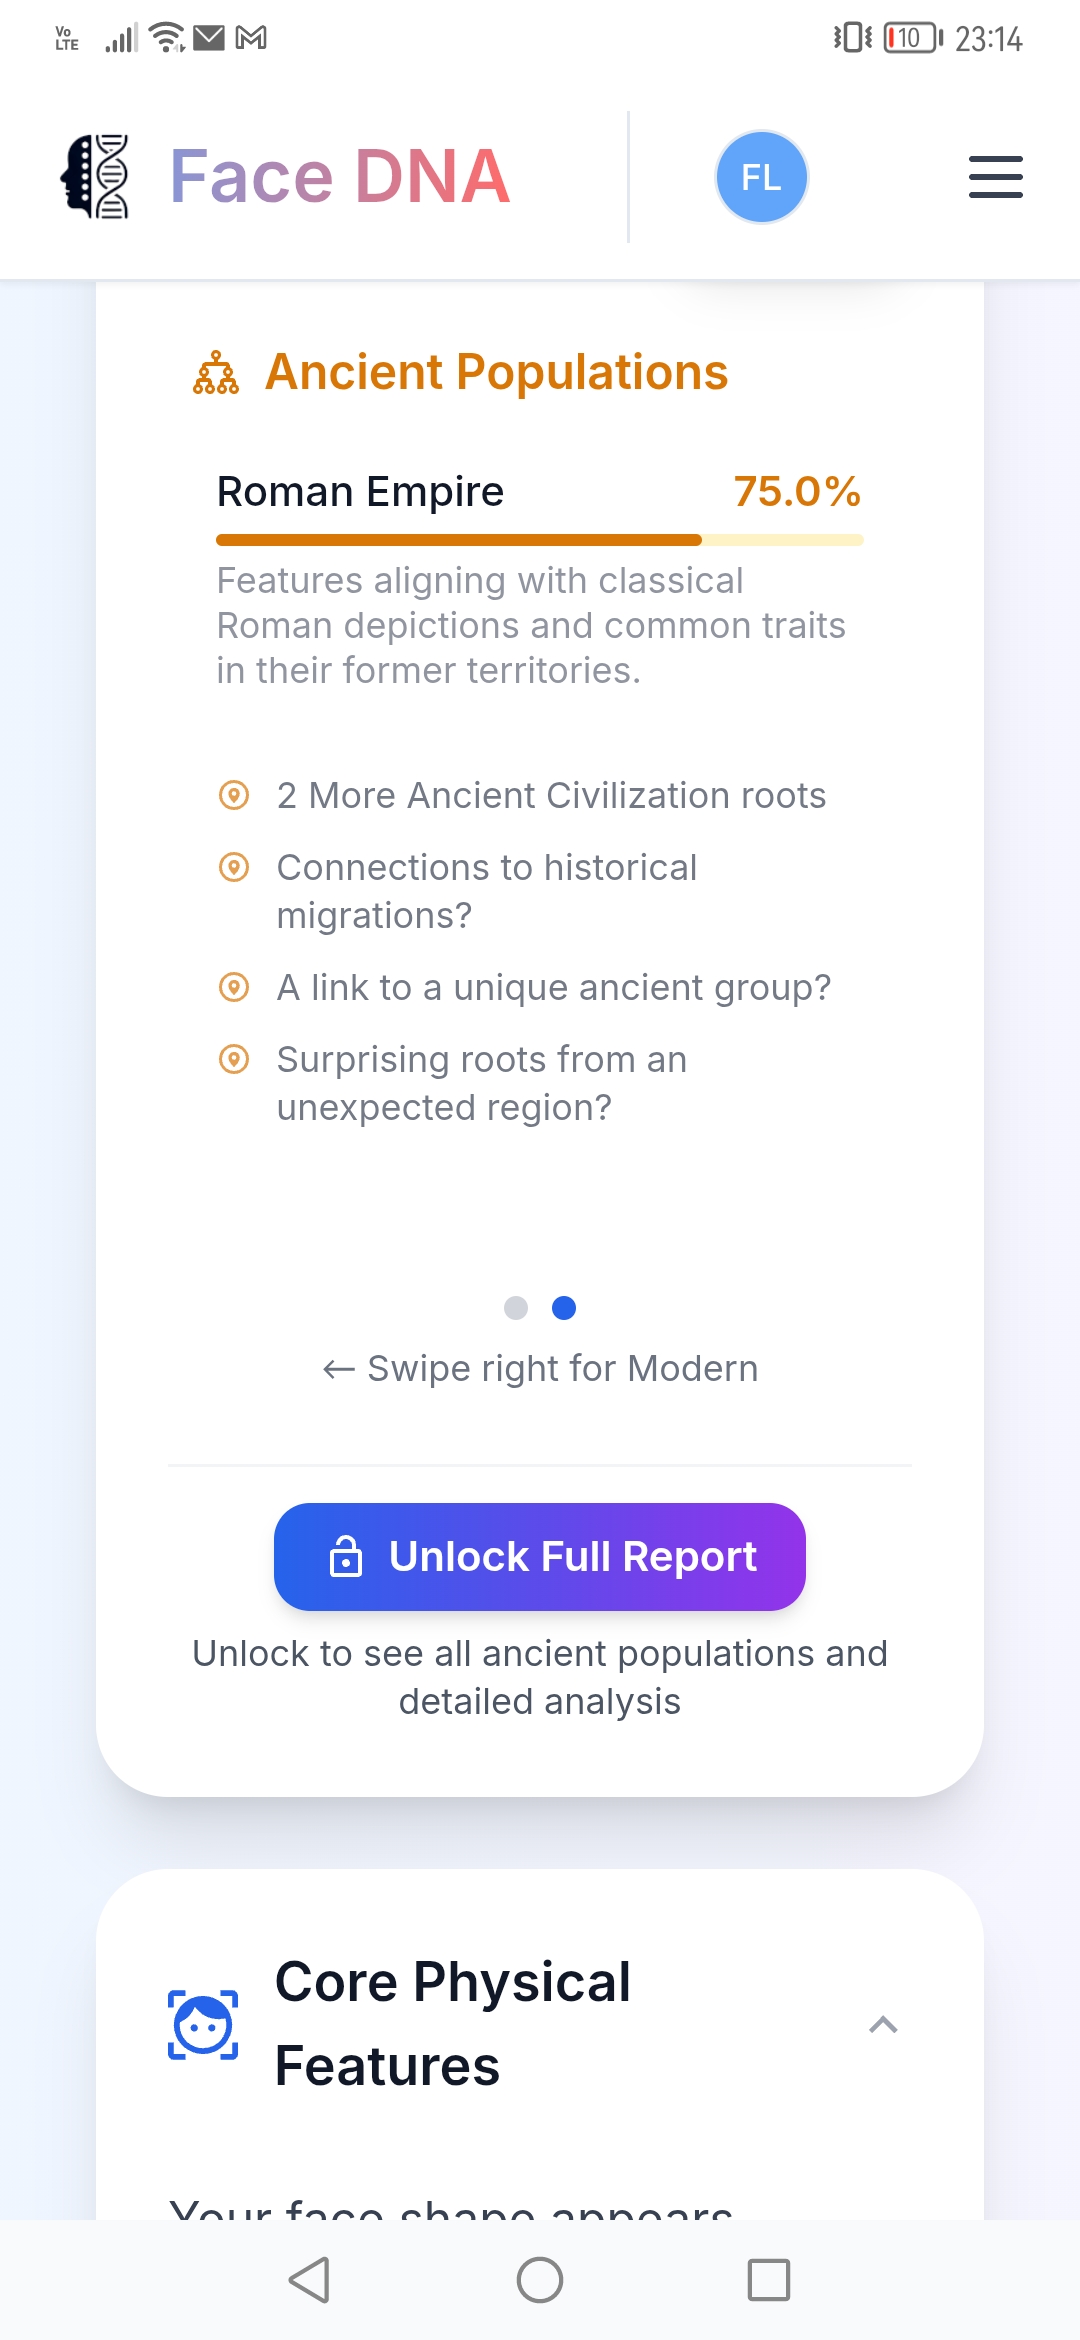Click the Core Physical Features heading

pos(453,2024)
